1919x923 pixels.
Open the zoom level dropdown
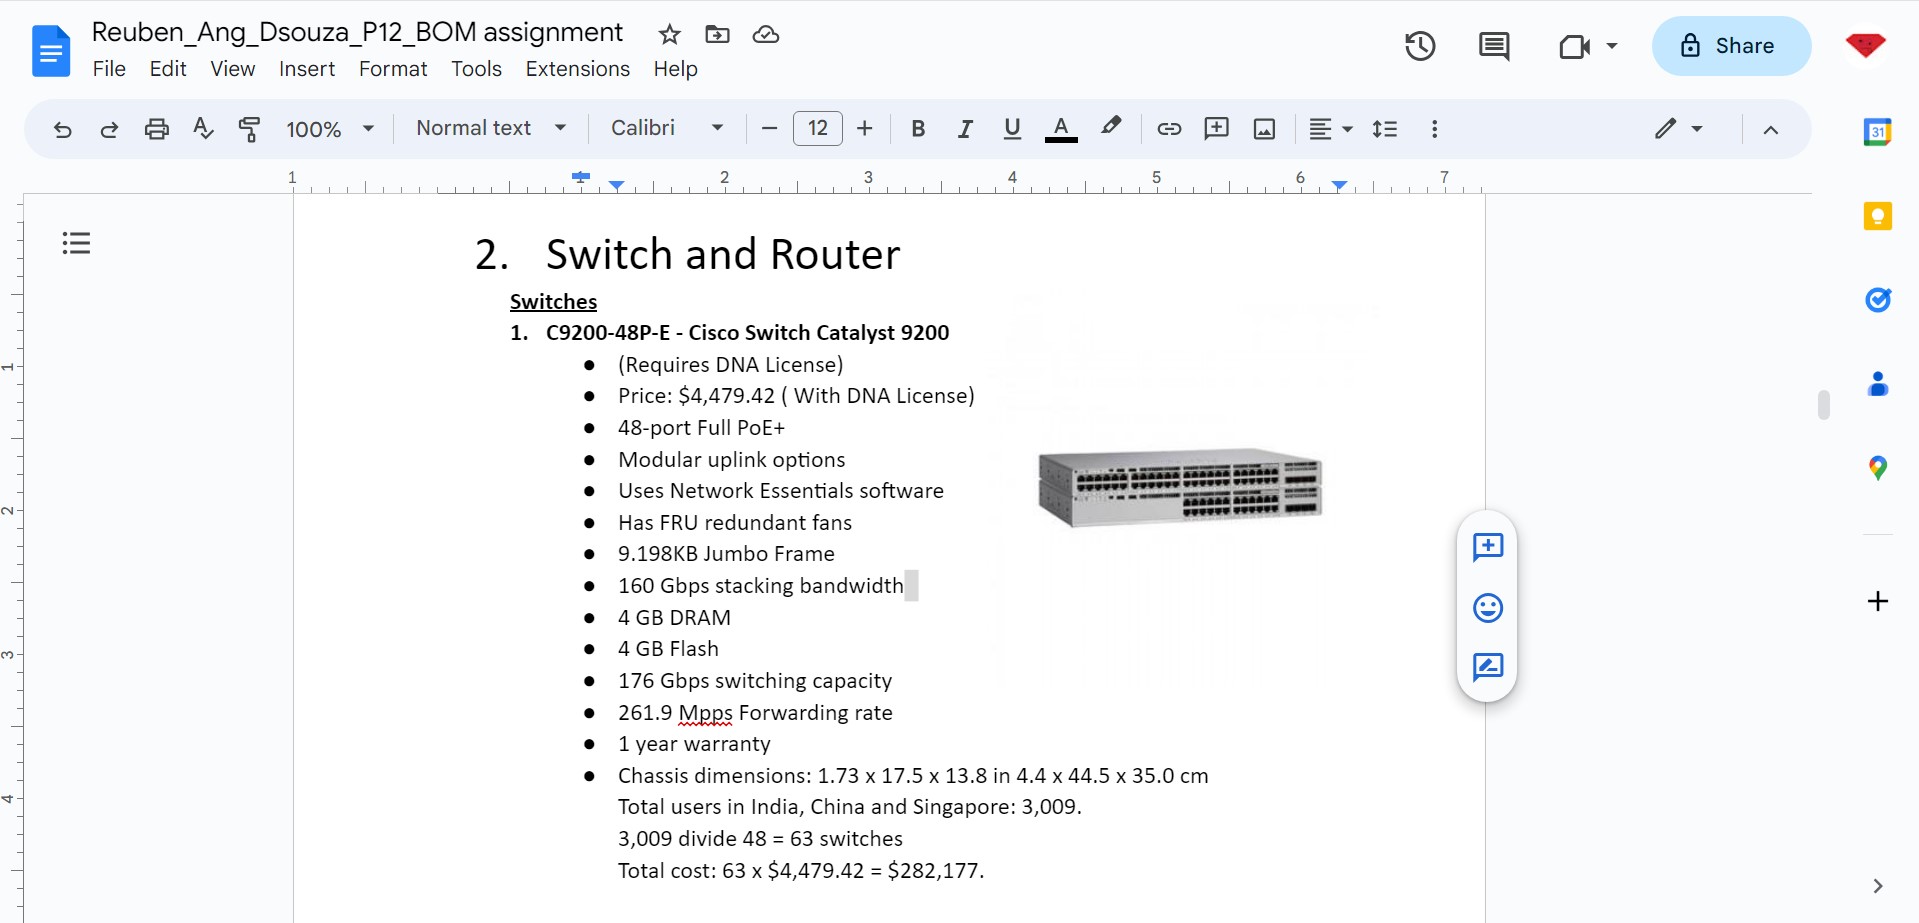[330, 129]
